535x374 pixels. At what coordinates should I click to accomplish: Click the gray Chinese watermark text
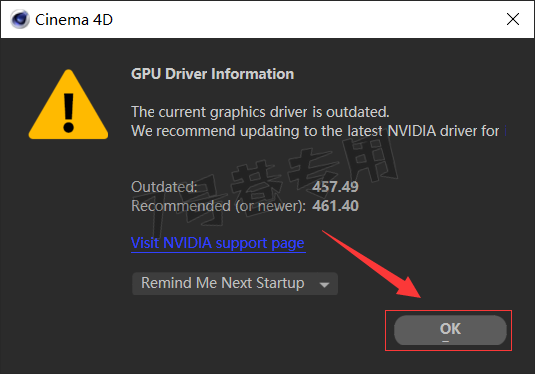click(x=266, y=184)
